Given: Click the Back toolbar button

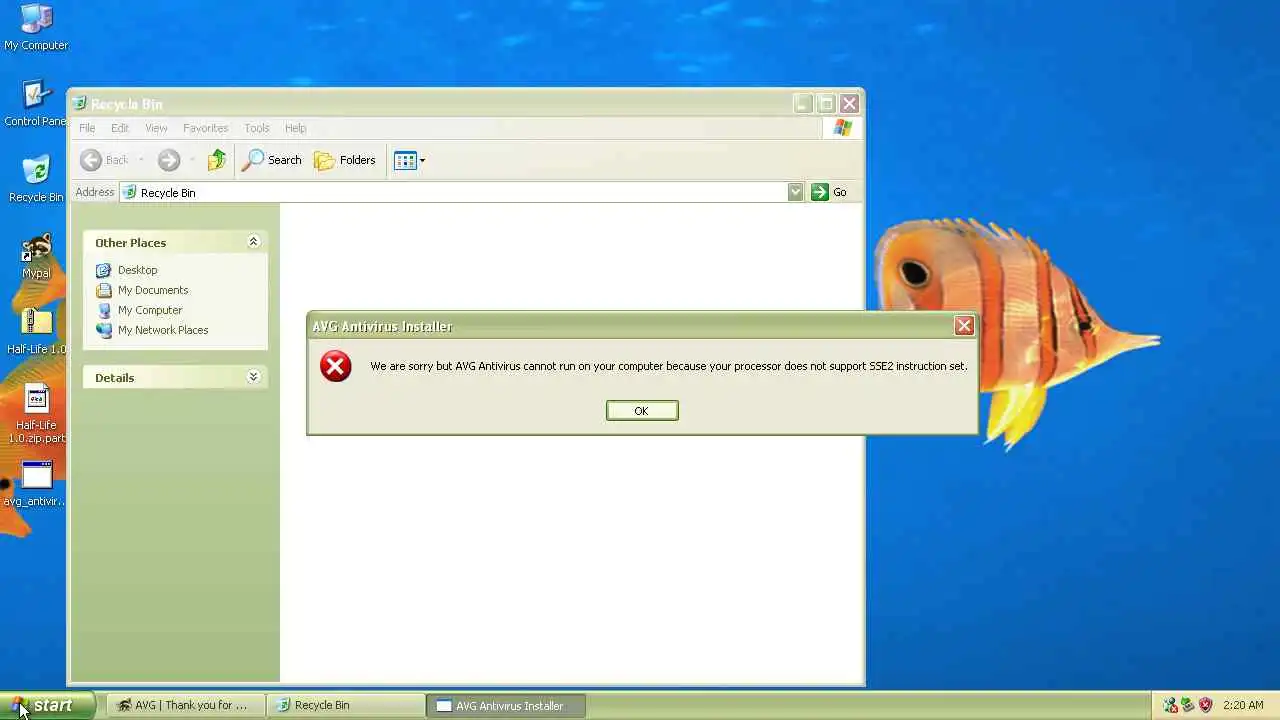Looking at the screenshot, I should 105,160.
